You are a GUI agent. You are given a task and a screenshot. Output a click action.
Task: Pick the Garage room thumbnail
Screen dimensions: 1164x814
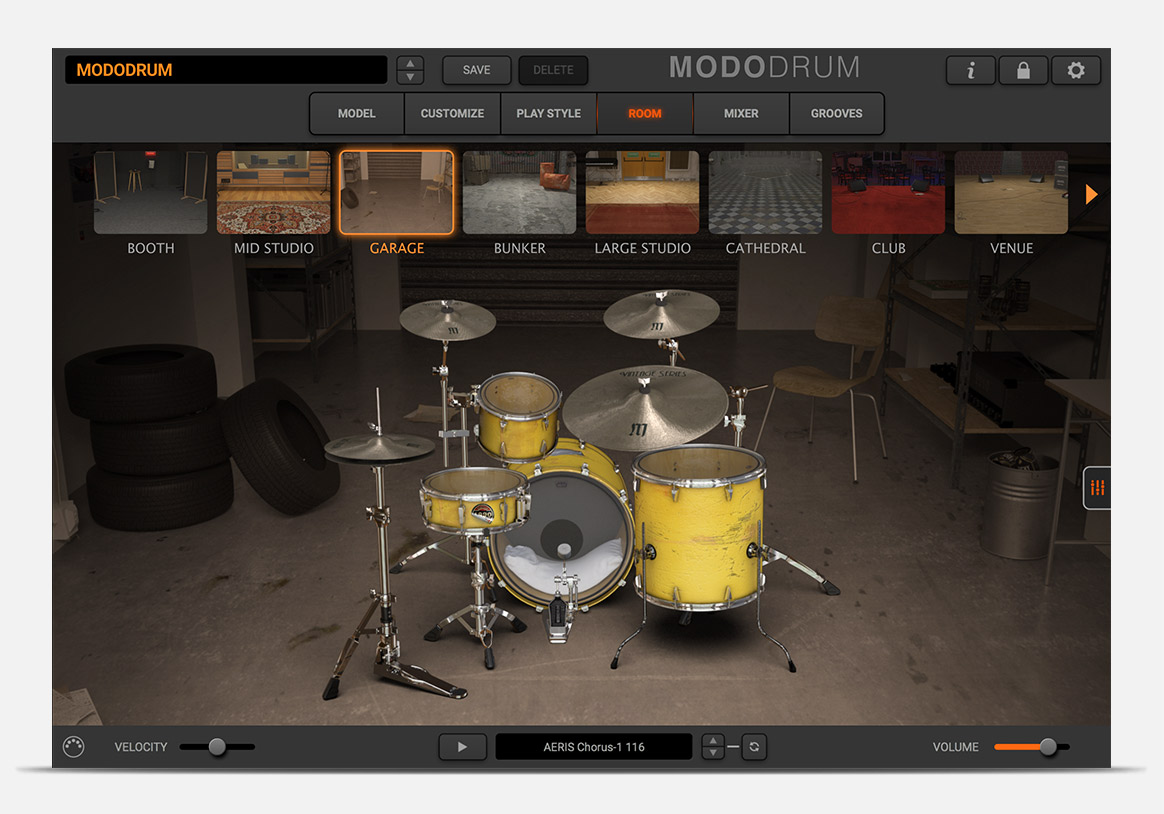click(396, 192)
